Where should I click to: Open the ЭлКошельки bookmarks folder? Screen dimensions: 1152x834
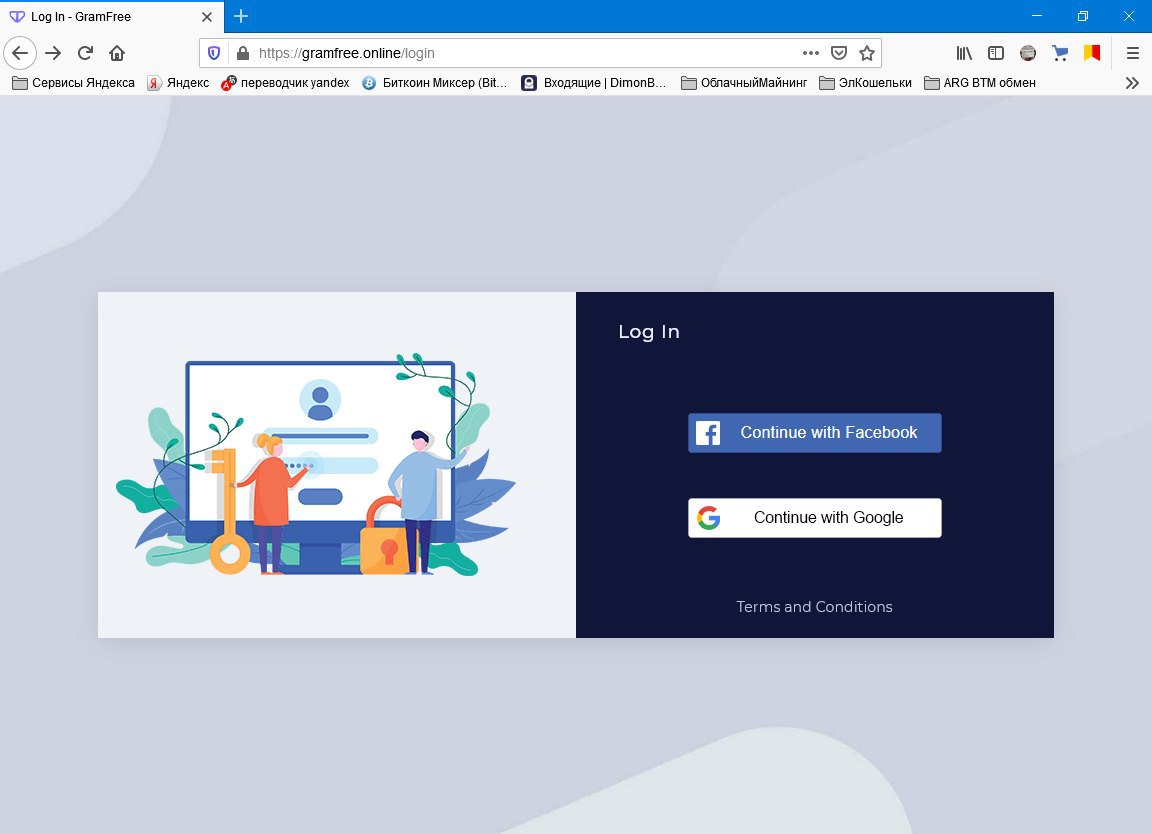(x=865, y=83)
